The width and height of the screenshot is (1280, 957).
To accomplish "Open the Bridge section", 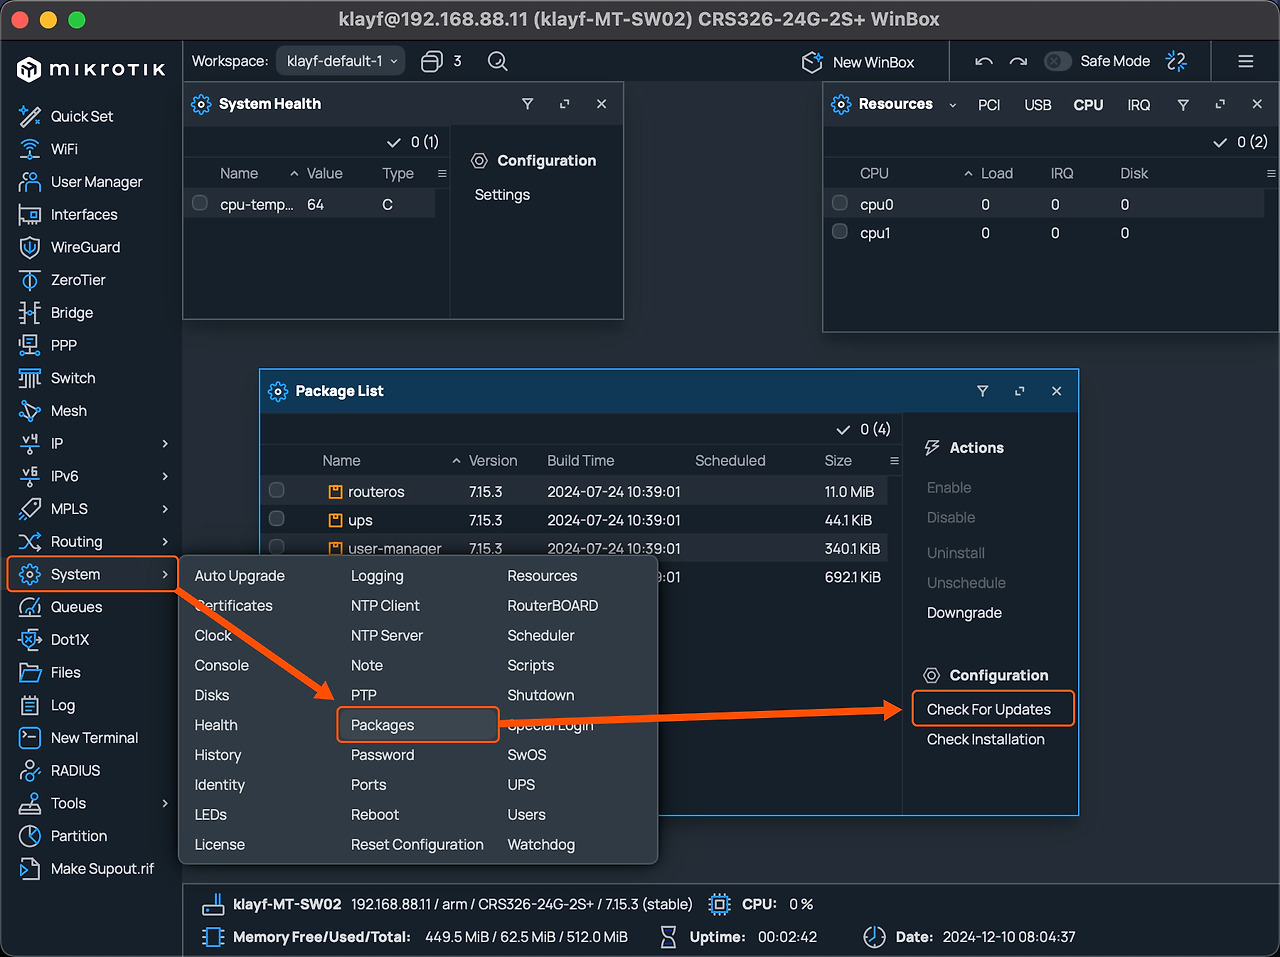I will (x=71, y=313).
